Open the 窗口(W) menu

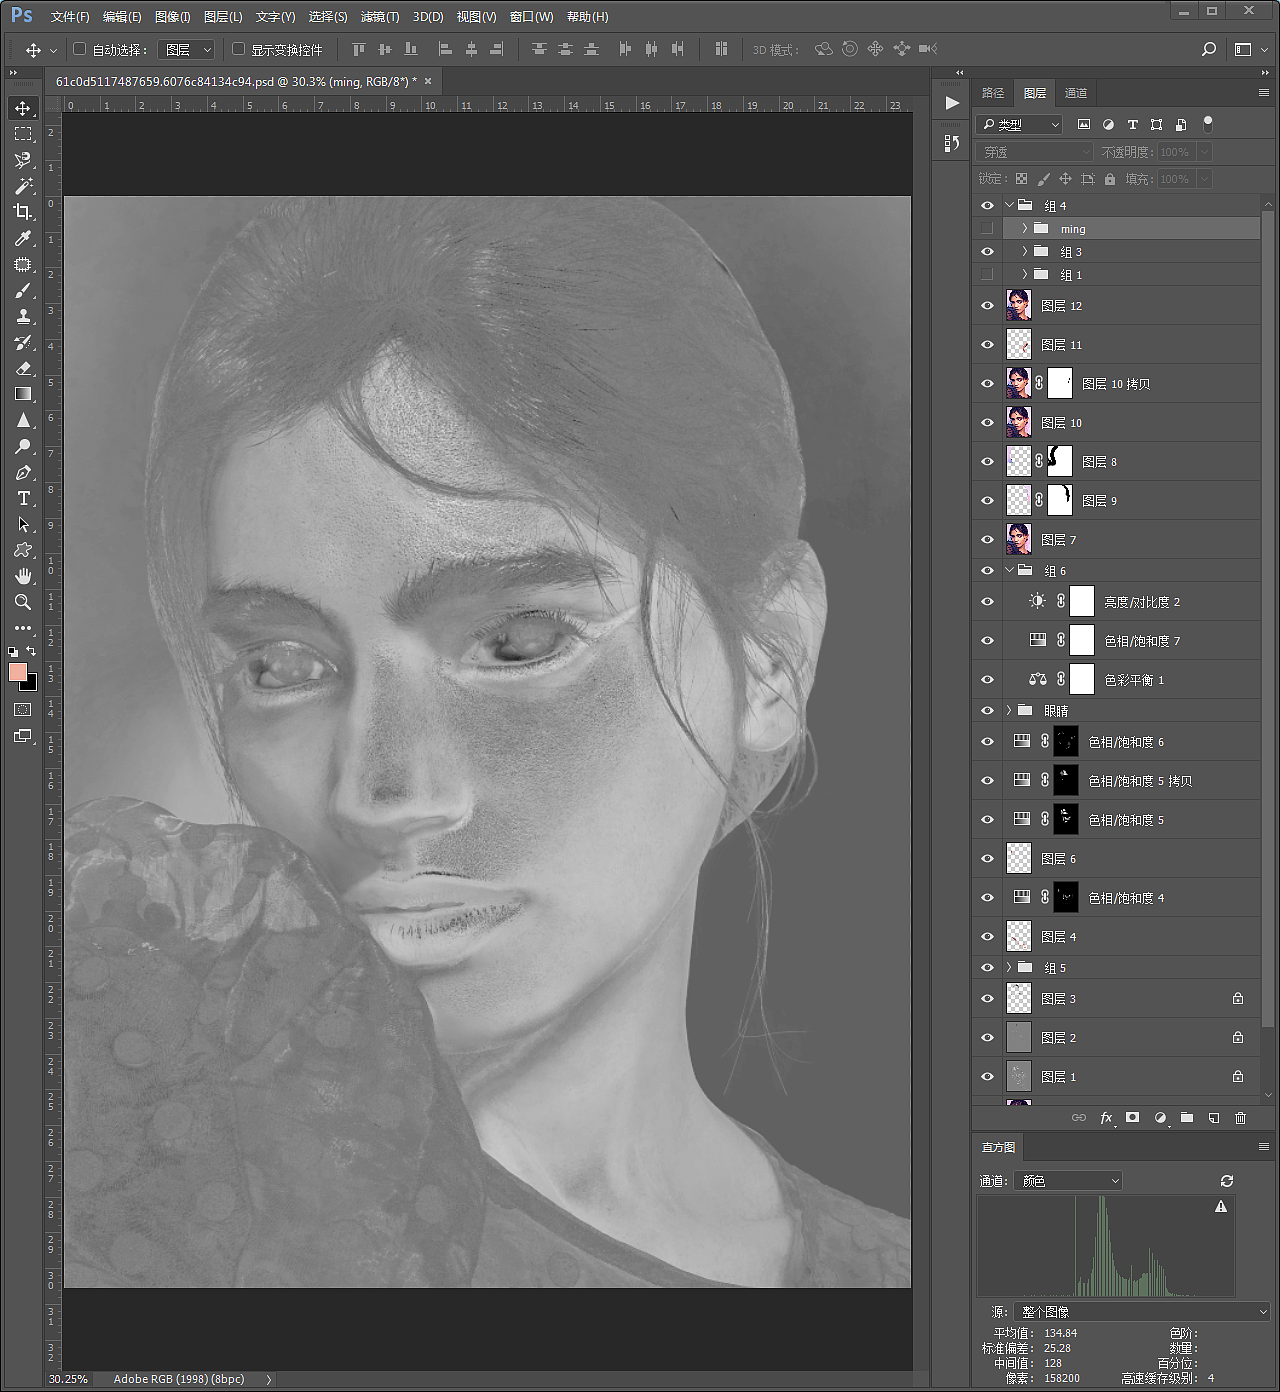coord(531,17)
